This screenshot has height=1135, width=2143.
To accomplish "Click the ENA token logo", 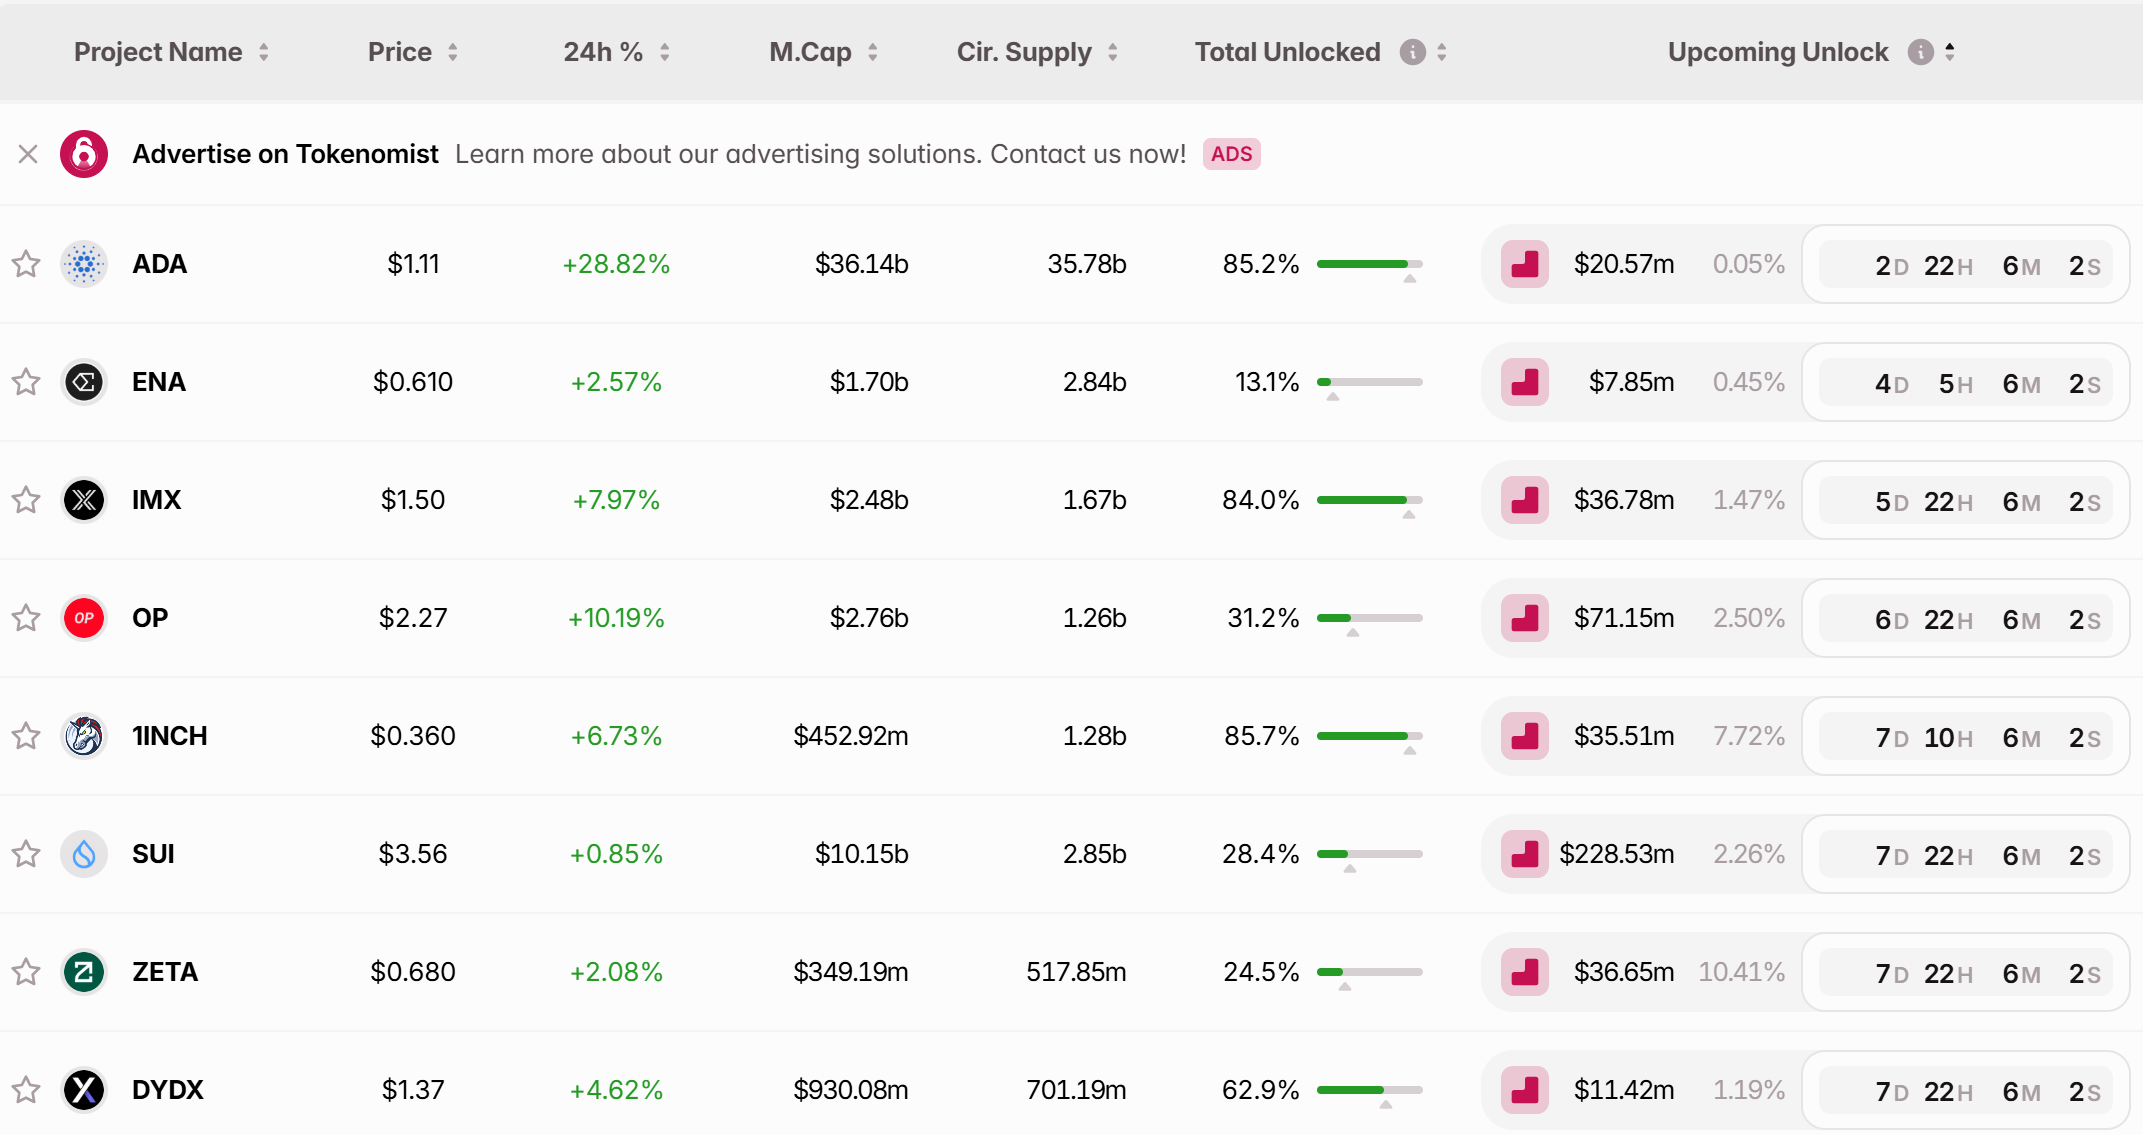I will pyautogui.click(x=84, y=382).
